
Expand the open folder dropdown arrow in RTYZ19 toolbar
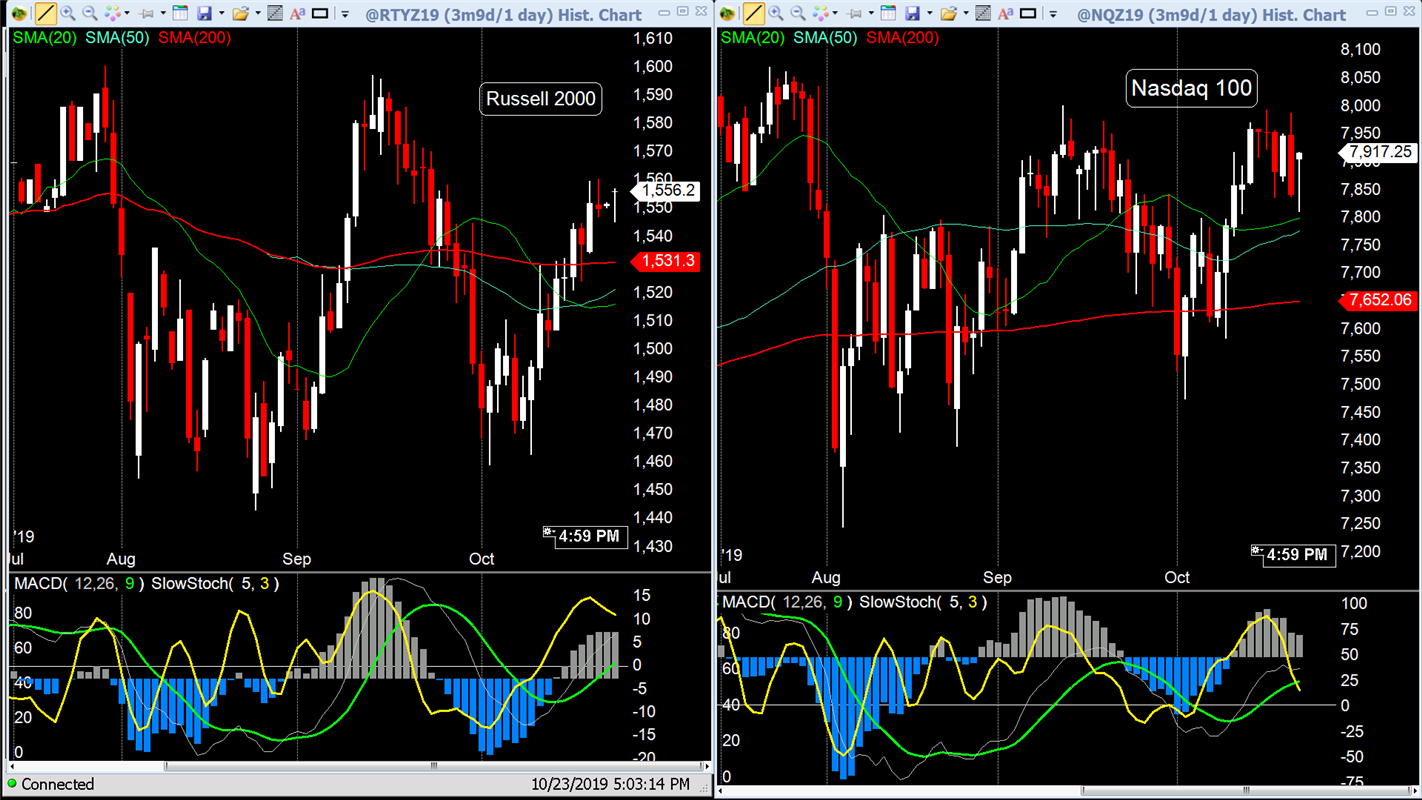[258, 13]
